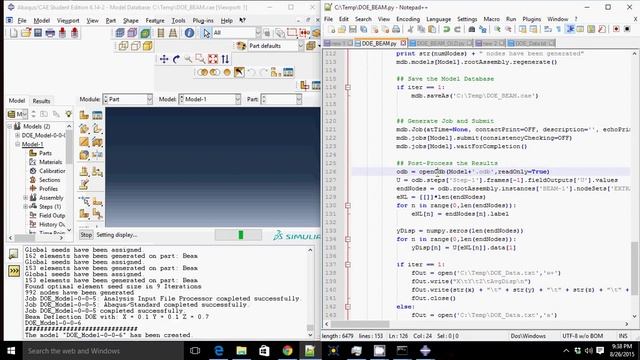The image size is (640, 360).
Task: Click Search the web and Windows box
Action: point(103,351)
